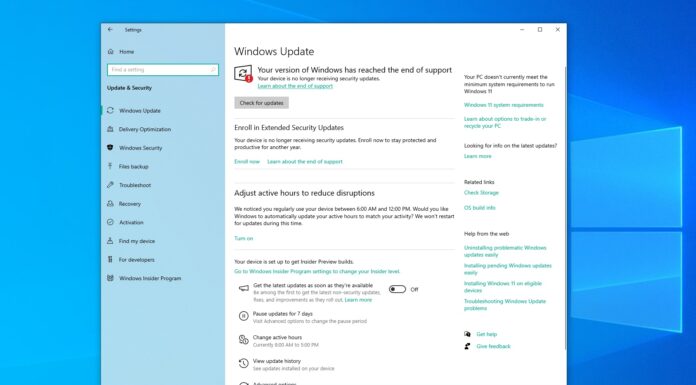Viewport: 696px width, 385px height.
Task: Open Find my device page
Action: tap(137, 241)
